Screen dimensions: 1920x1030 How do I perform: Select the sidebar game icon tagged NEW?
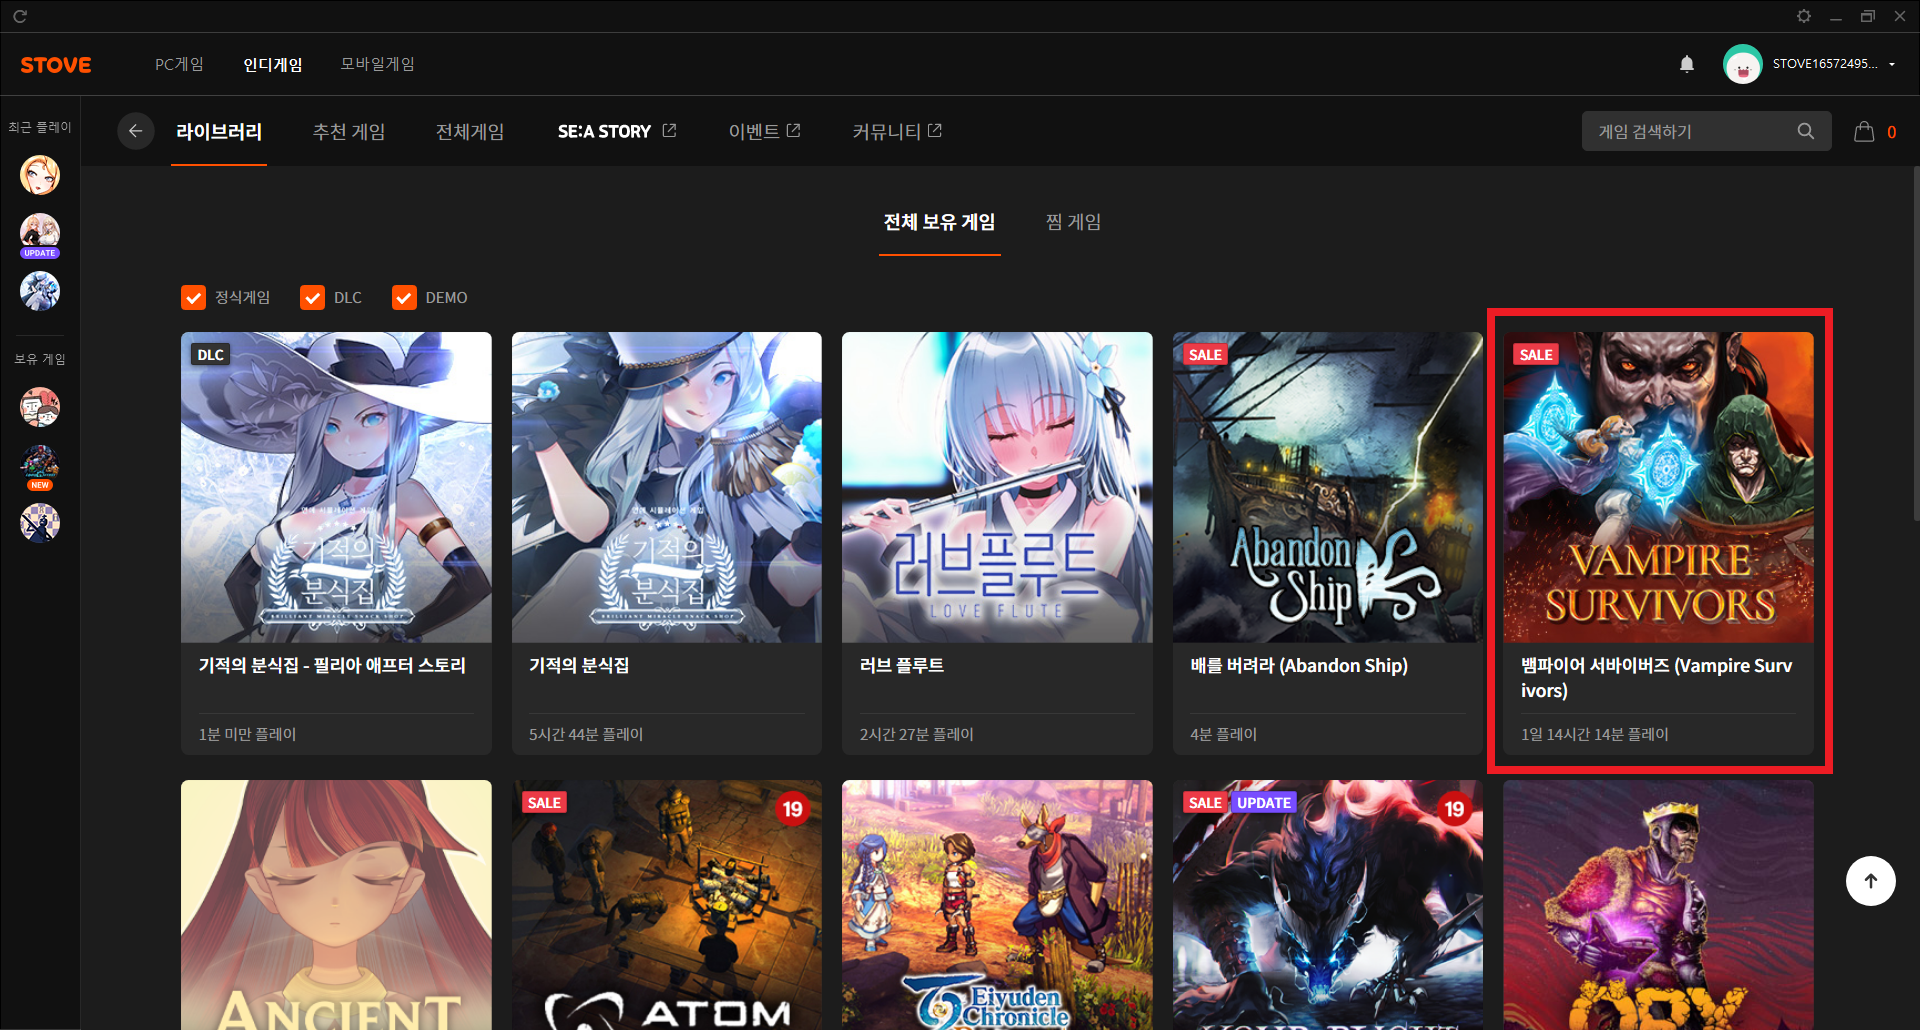pos(40,465)
